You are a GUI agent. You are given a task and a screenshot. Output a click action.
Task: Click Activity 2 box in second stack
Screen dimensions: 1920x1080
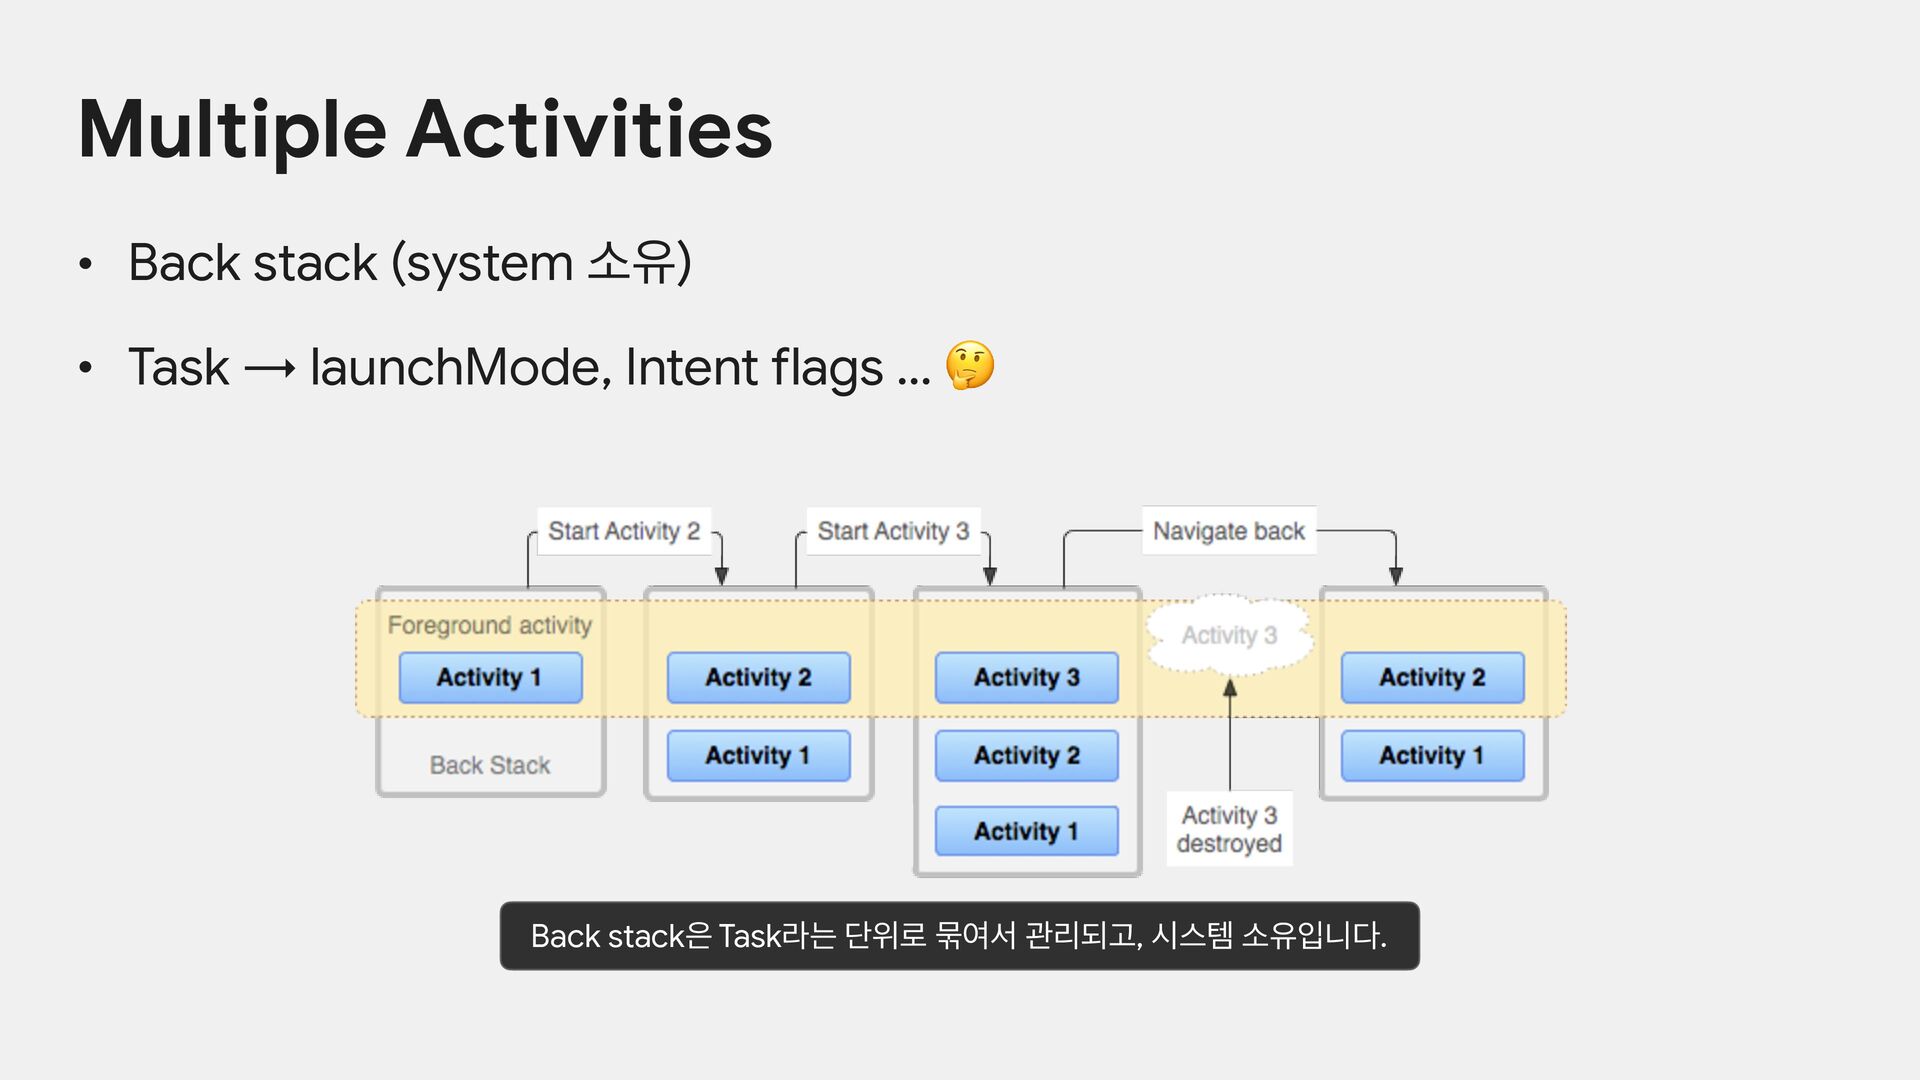(x=758, y=677)
